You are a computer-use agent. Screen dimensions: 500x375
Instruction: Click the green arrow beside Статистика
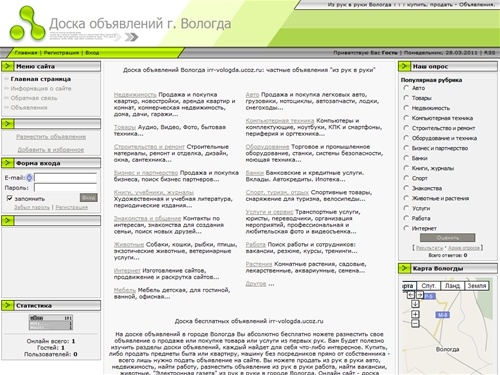click(x=8, y=305)
